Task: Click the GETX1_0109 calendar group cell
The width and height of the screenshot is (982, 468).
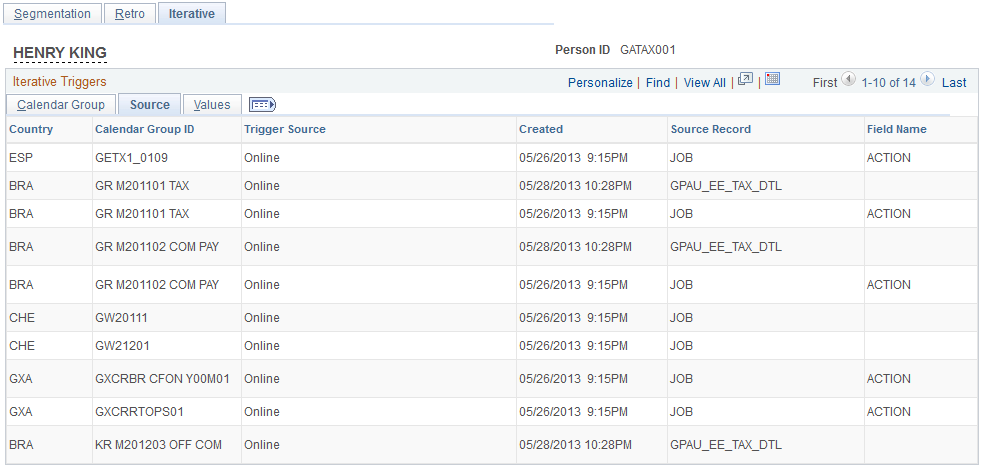Action: tap(132, 158)
